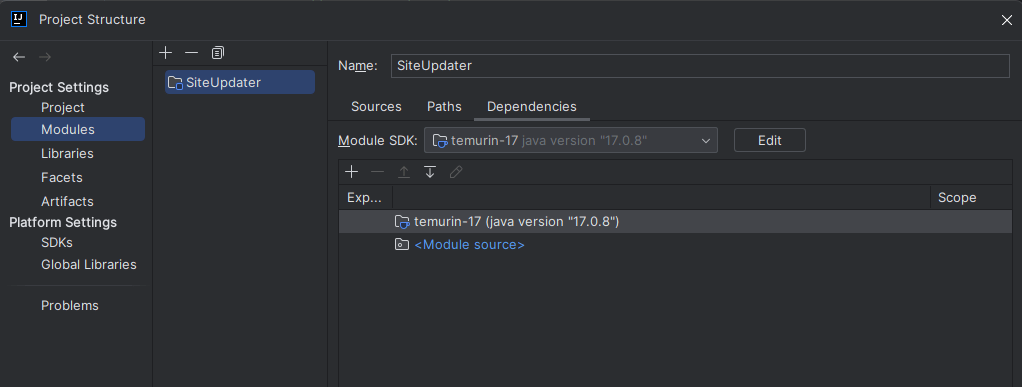
Task: Remove the selected module with the minus icon
Action: click(191, 52)
